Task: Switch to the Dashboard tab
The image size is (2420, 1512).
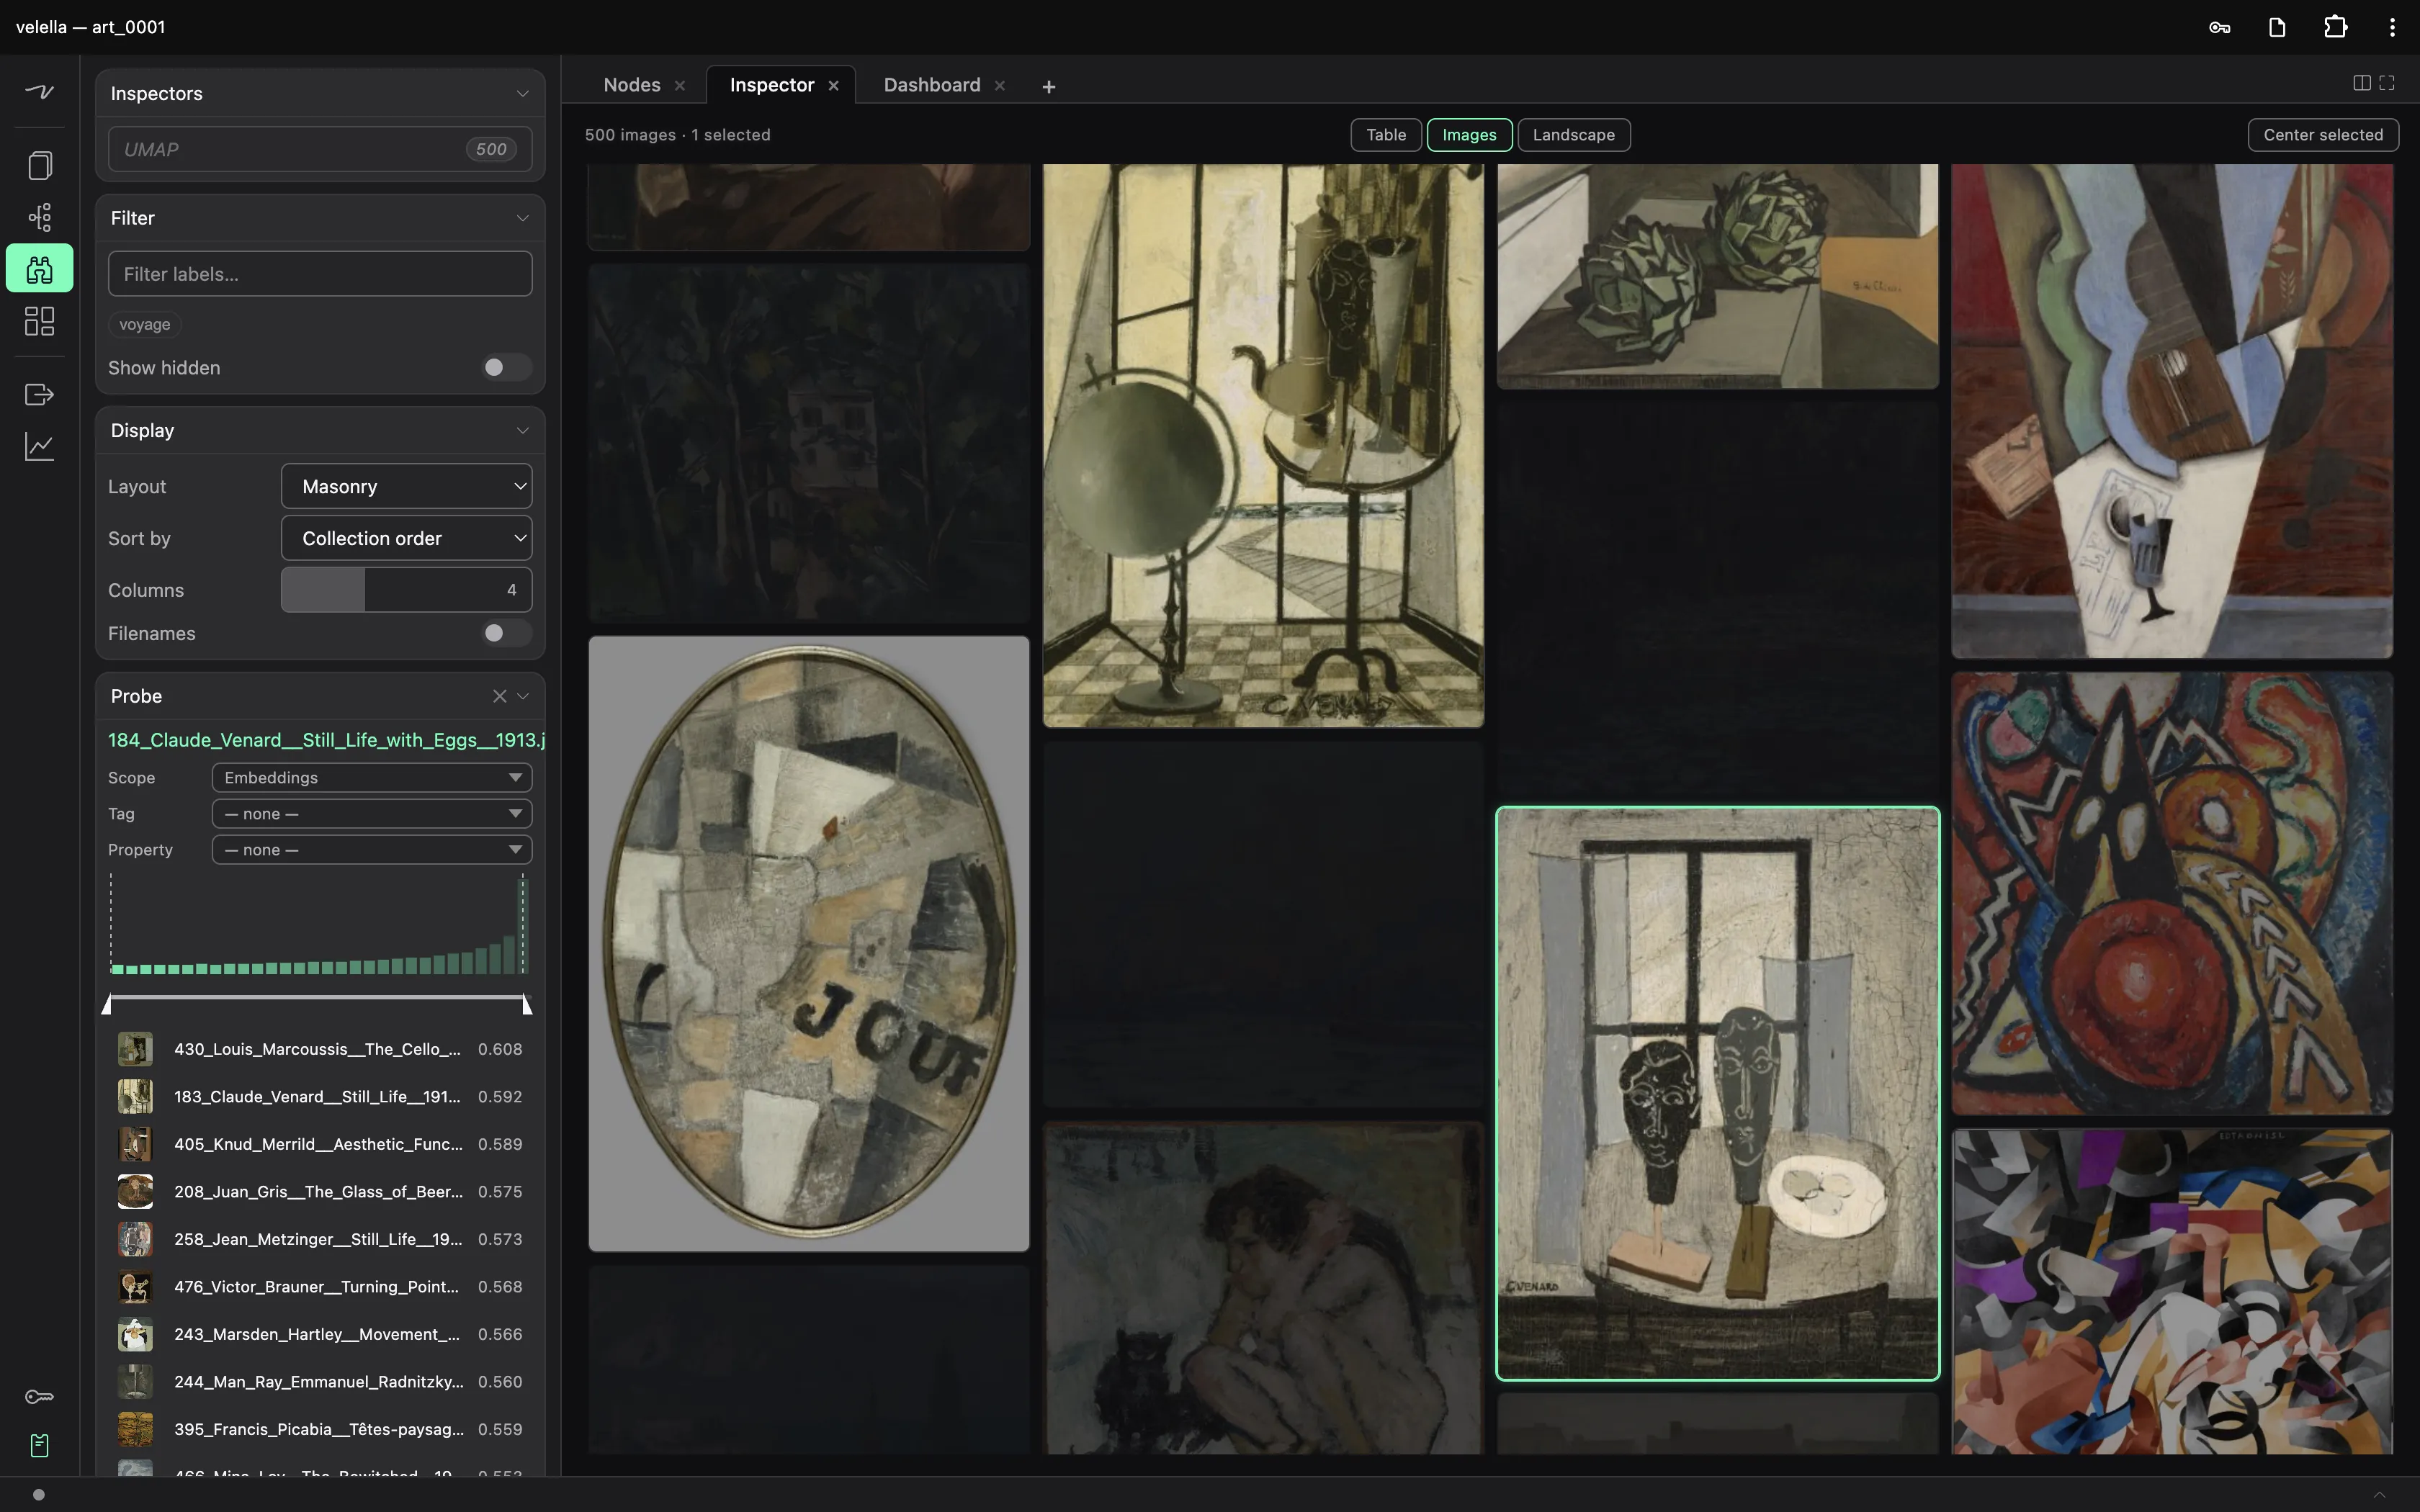Action: (x=931, y=85)
